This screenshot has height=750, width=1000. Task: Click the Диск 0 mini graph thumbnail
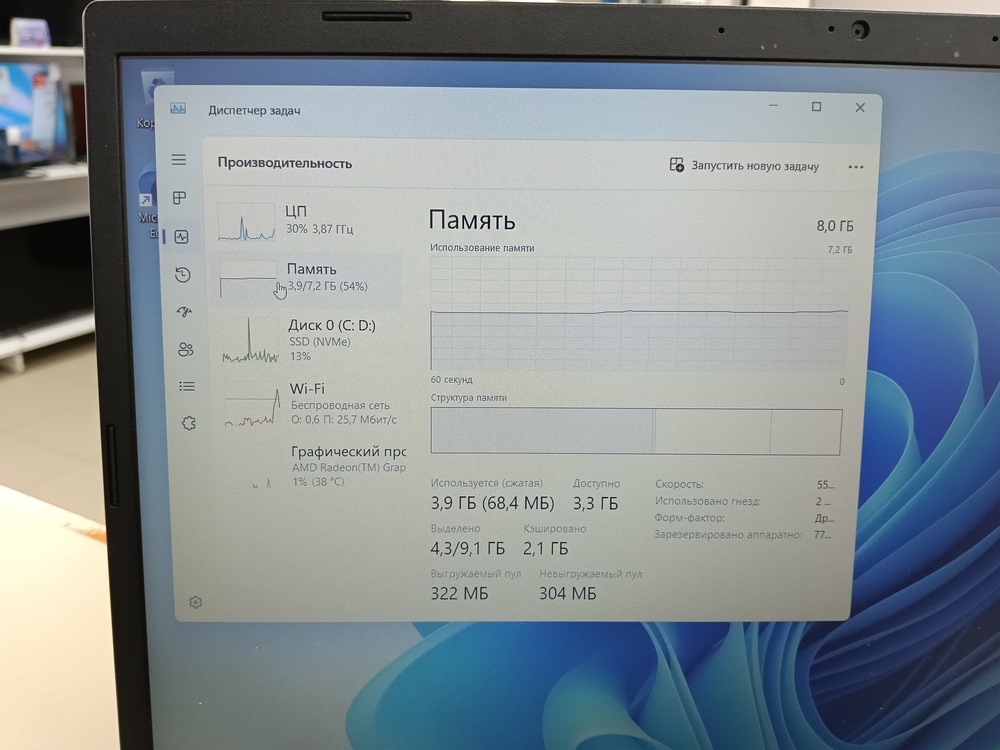(250, 341)
